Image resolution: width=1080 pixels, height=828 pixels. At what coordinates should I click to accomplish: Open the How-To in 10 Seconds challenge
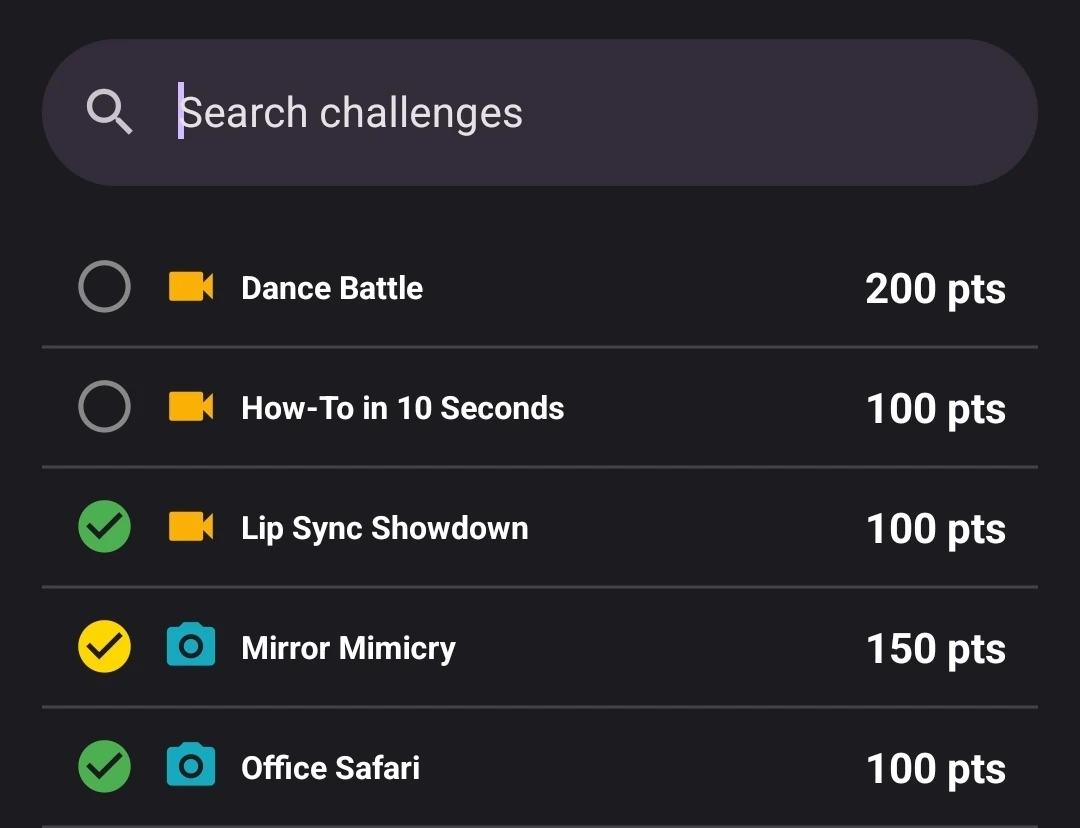point(402,408)
